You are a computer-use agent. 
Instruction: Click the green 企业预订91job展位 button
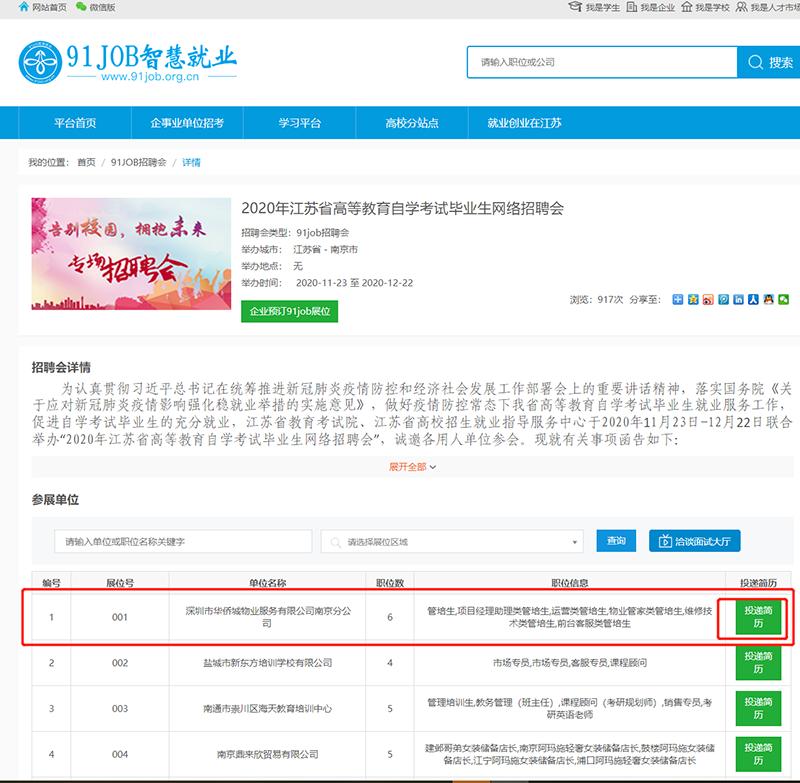coord(290,312)
